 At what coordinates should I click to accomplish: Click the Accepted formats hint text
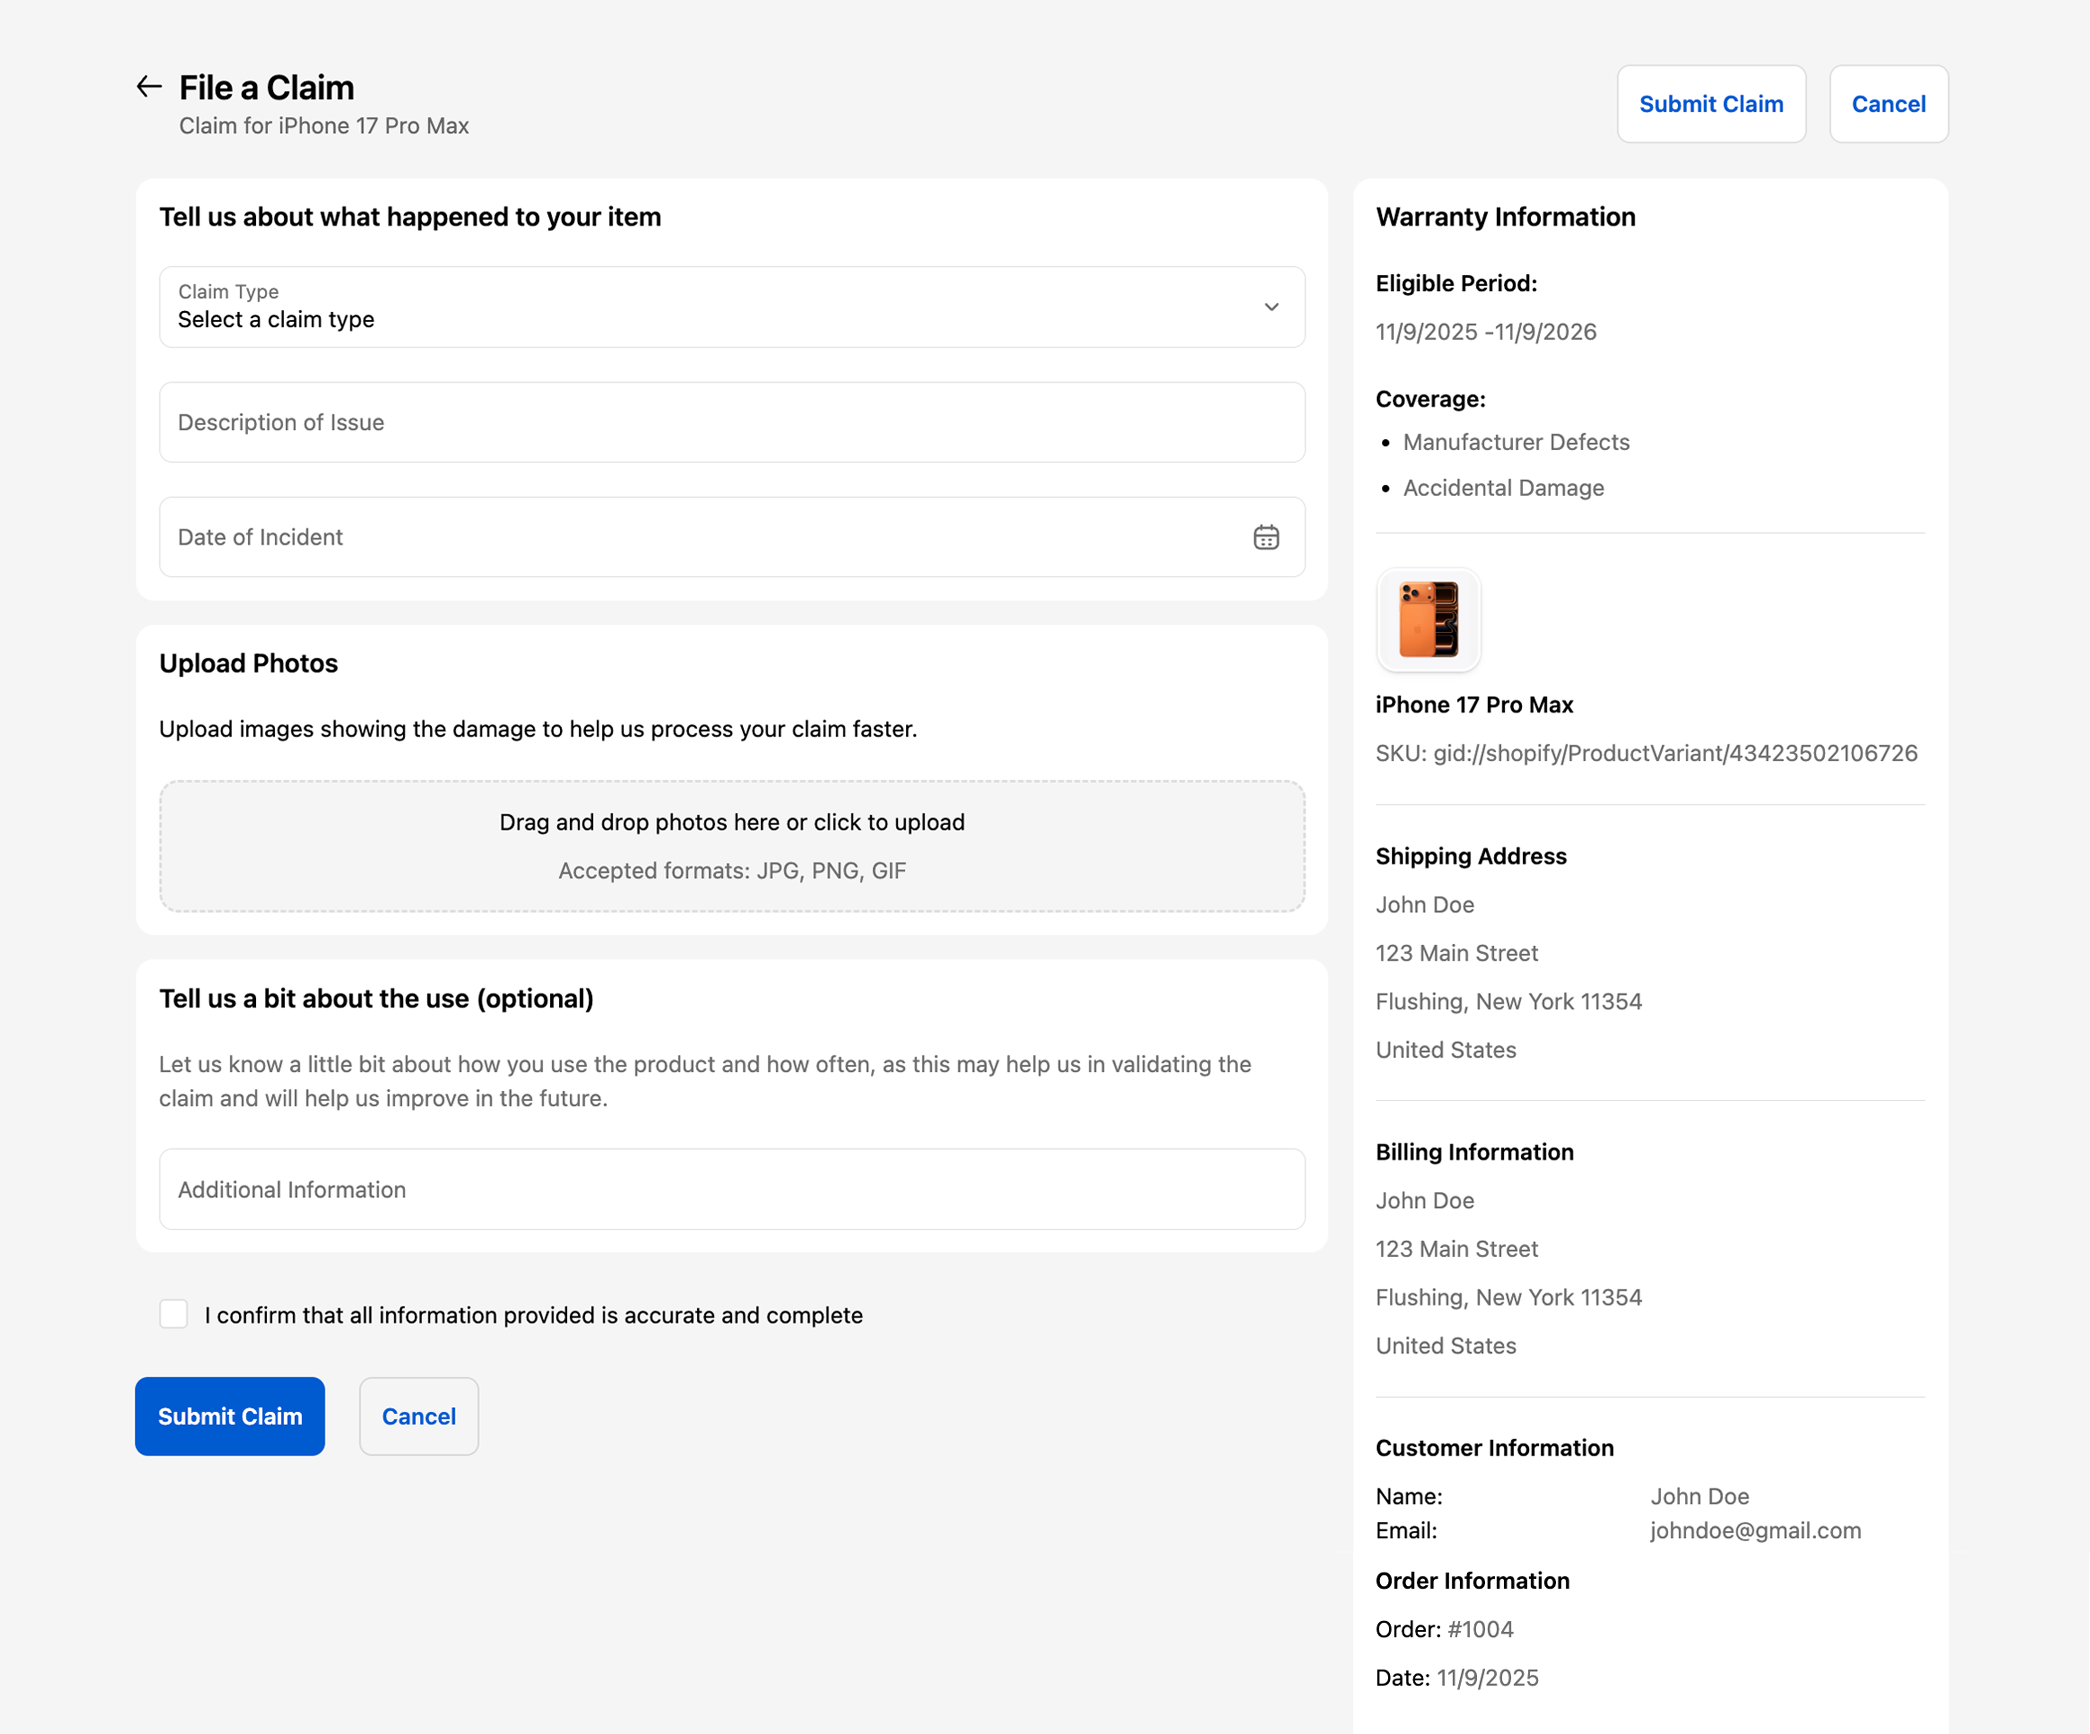point(731,870)
